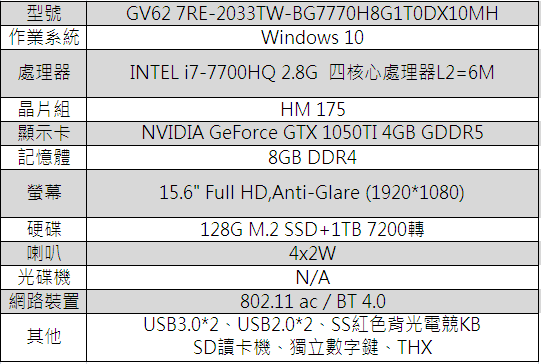
Task: Click the 處理器 row header
Action: [x=44, y=73]
